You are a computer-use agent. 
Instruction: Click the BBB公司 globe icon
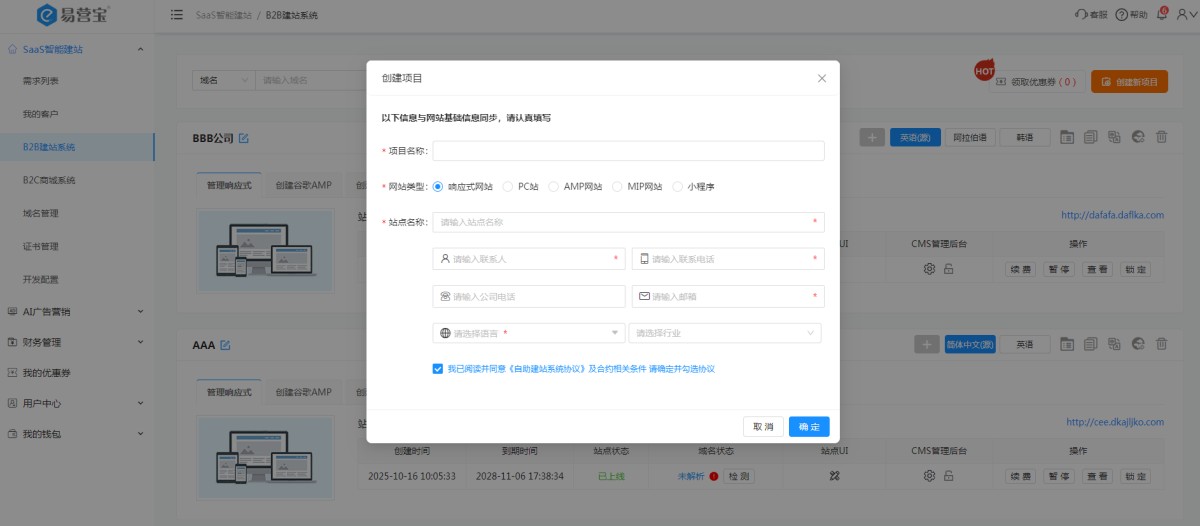[1137, 137]
